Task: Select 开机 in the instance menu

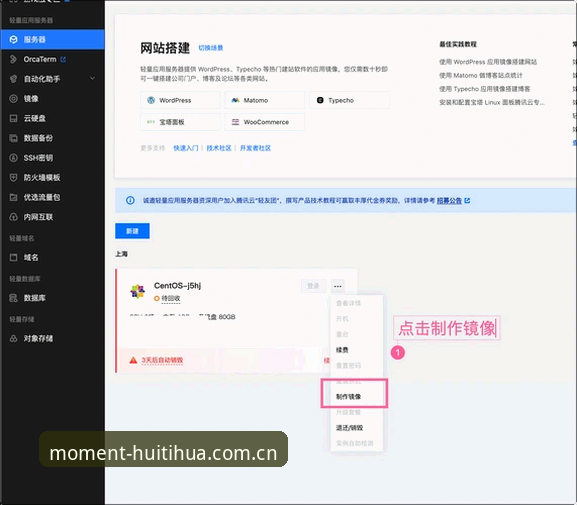Action: (x=342, y=319)
